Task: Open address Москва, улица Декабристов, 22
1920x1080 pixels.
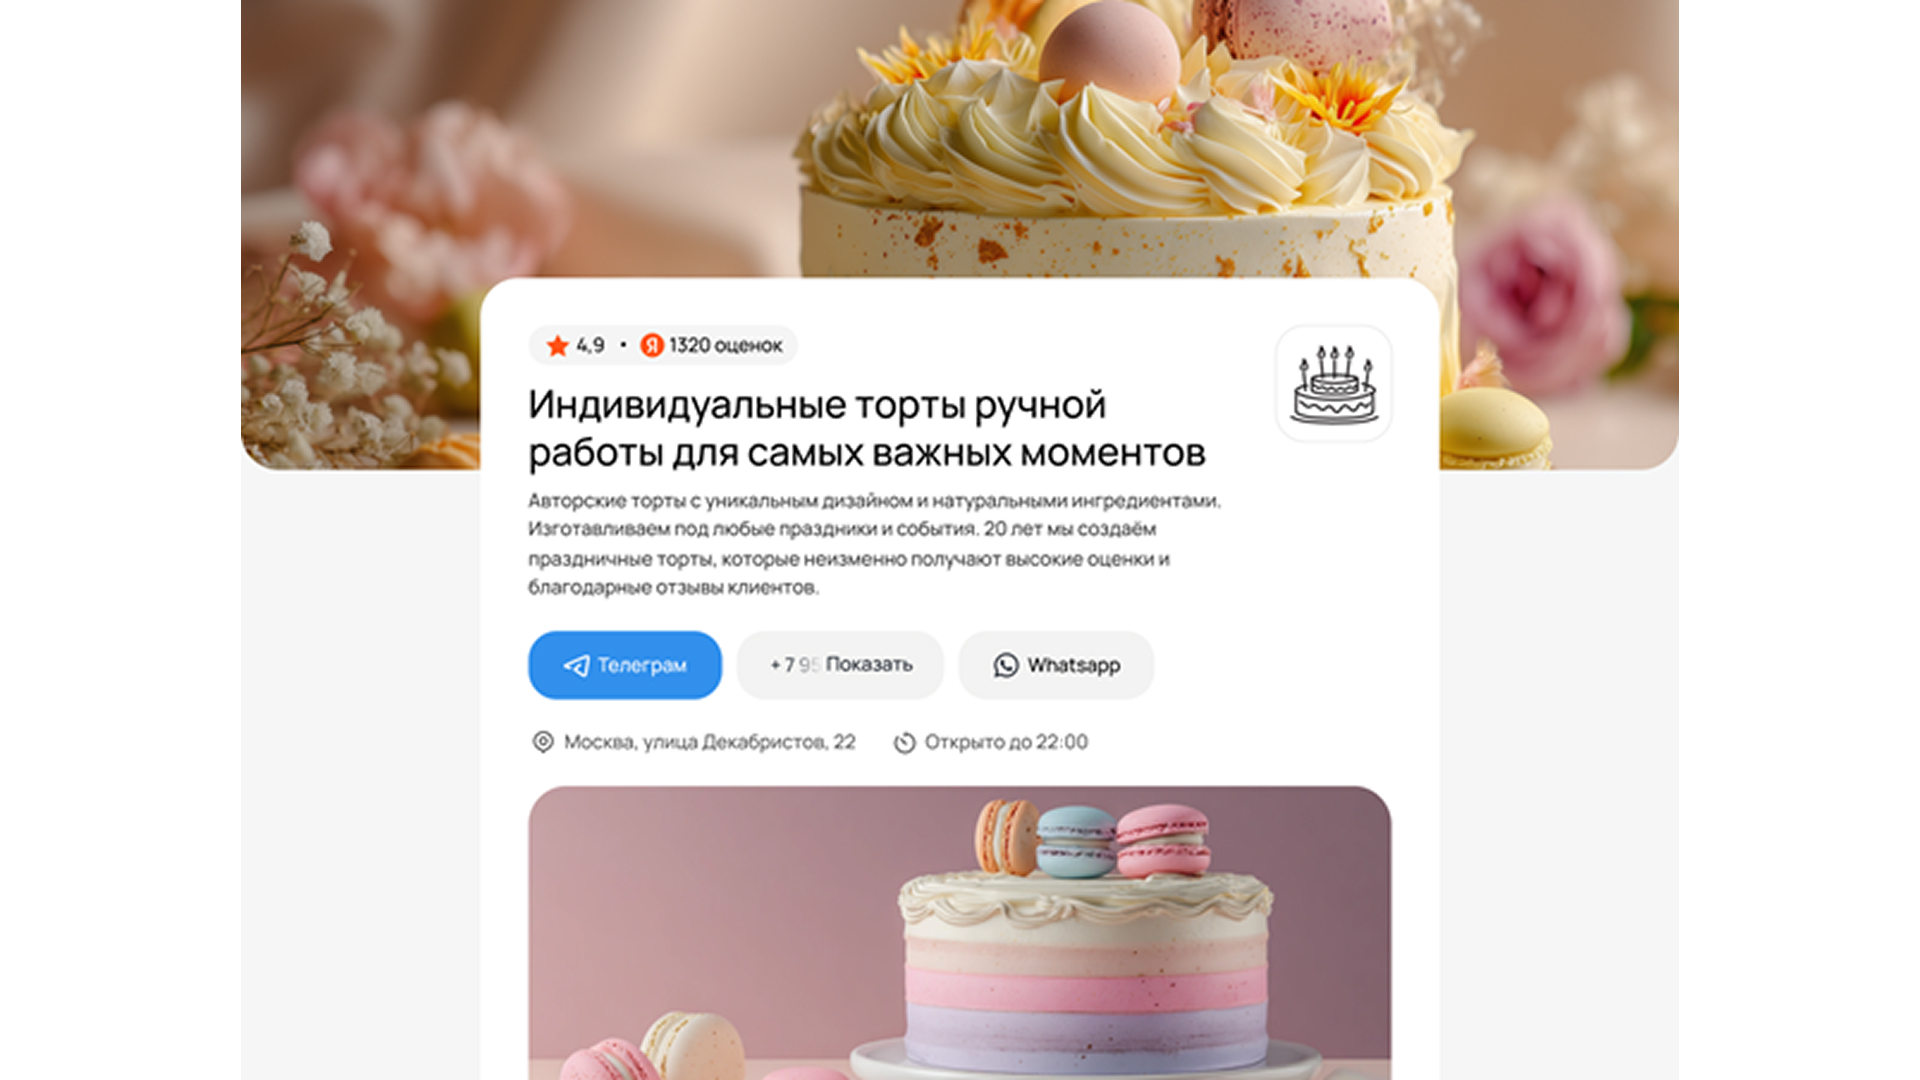Action: pos(710,742)
